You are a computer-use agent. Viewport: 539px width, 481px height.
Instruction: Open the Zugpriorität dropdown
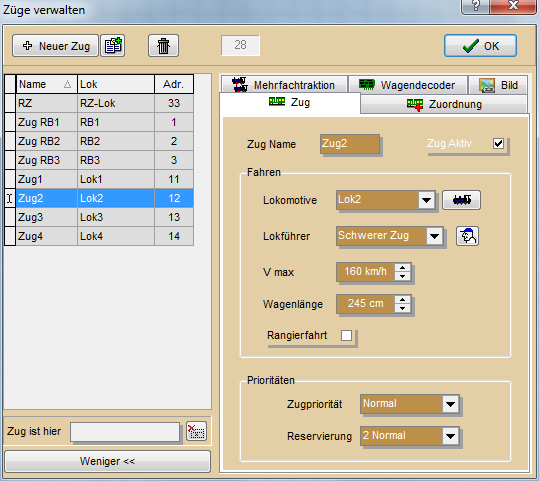[450, 404]
